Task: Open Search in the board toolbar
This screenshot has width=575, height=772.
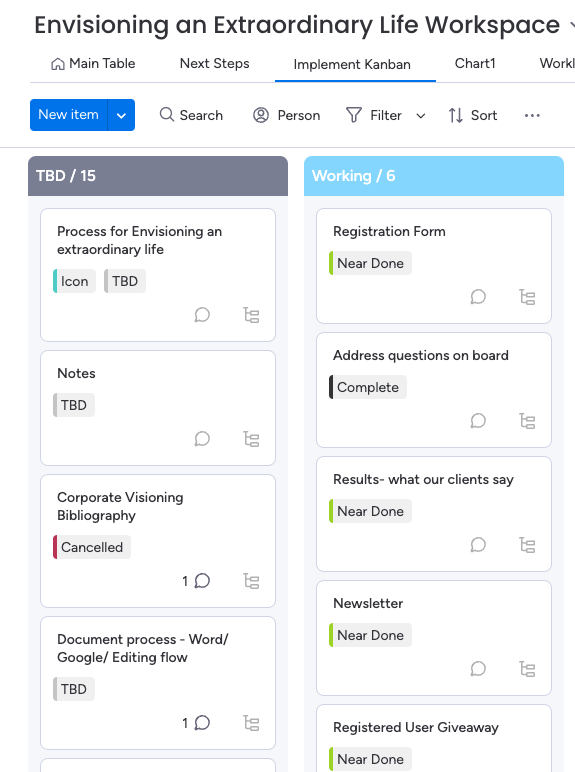Action: (x=191, y=115)
